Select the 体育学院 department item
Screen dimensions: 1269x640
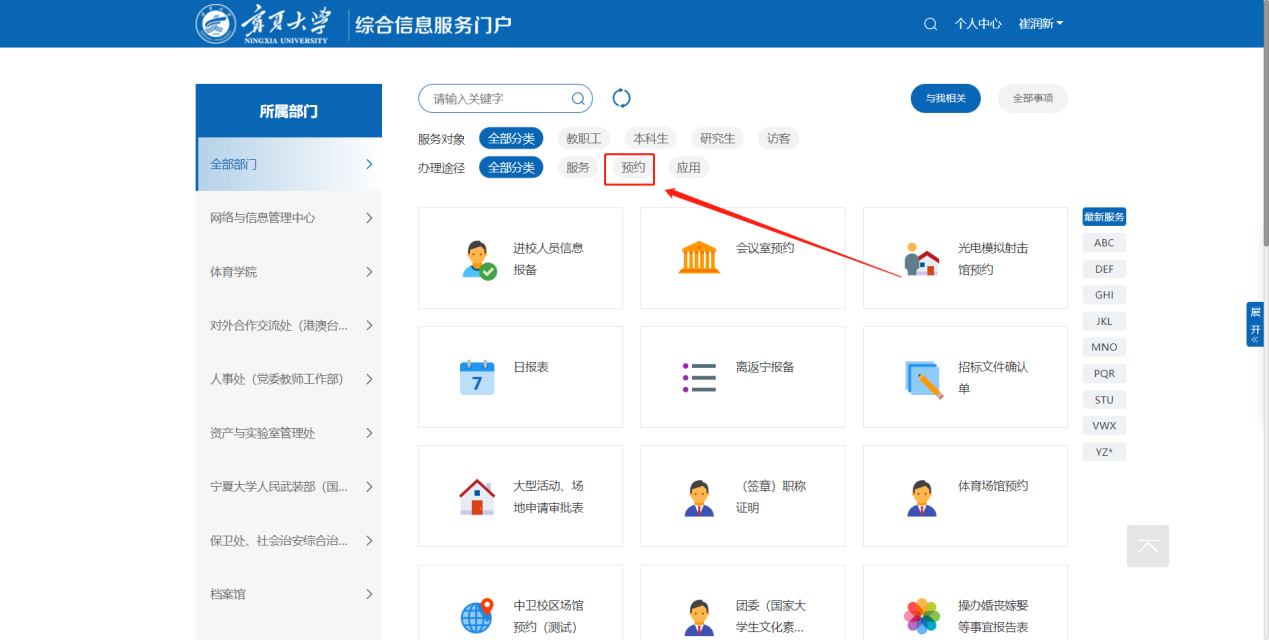coord(289,272)
